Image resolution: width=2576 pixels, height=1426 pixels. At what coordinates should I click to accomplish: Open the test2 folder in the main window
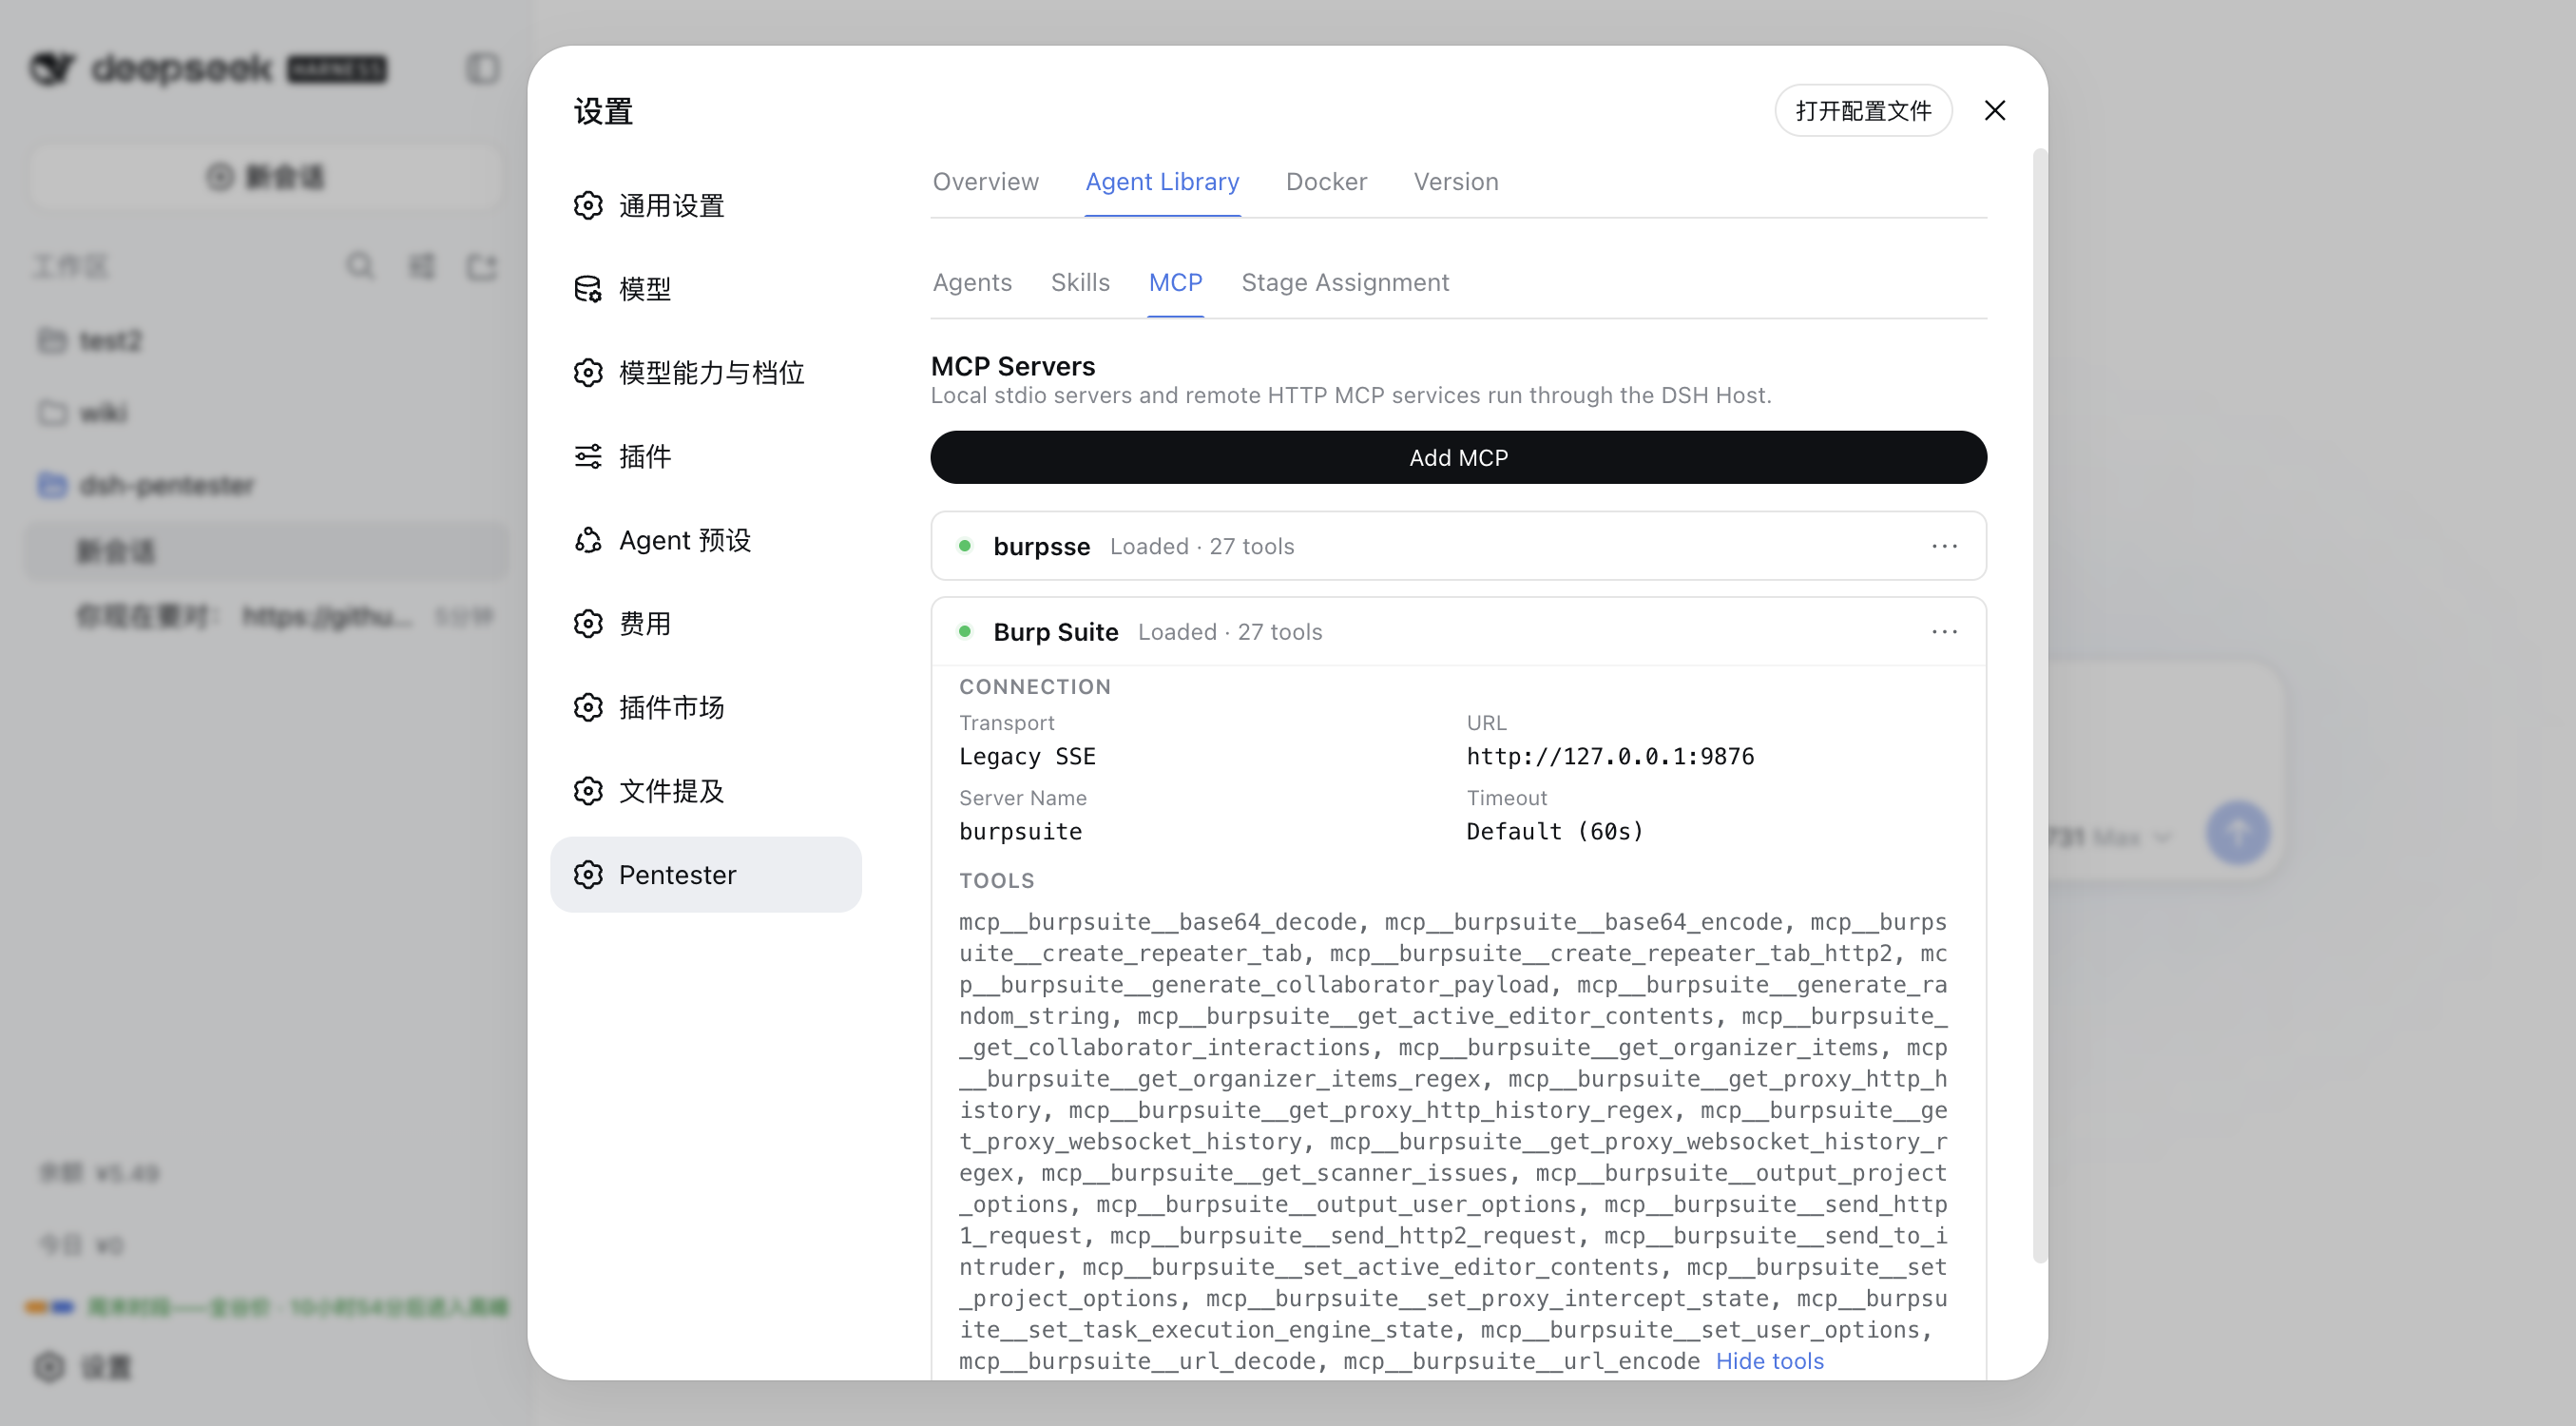[x=268, y=341]
